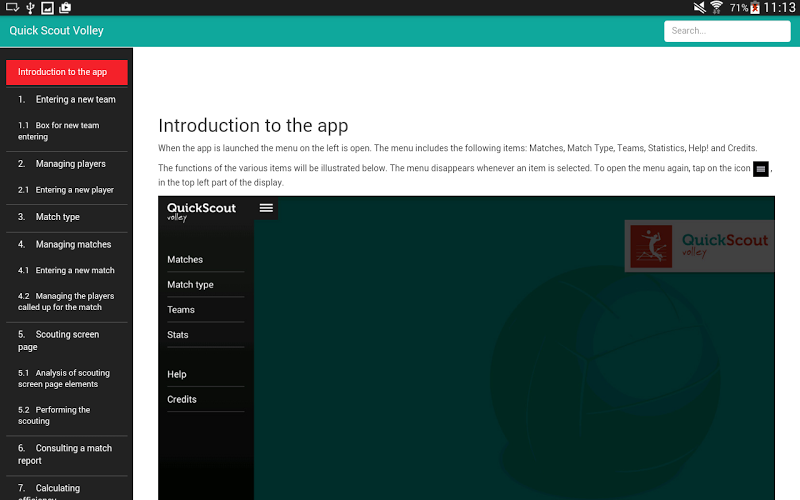Click the embedded app screenshot image
This screenshot has width=800, height=500.
(466, 348)
